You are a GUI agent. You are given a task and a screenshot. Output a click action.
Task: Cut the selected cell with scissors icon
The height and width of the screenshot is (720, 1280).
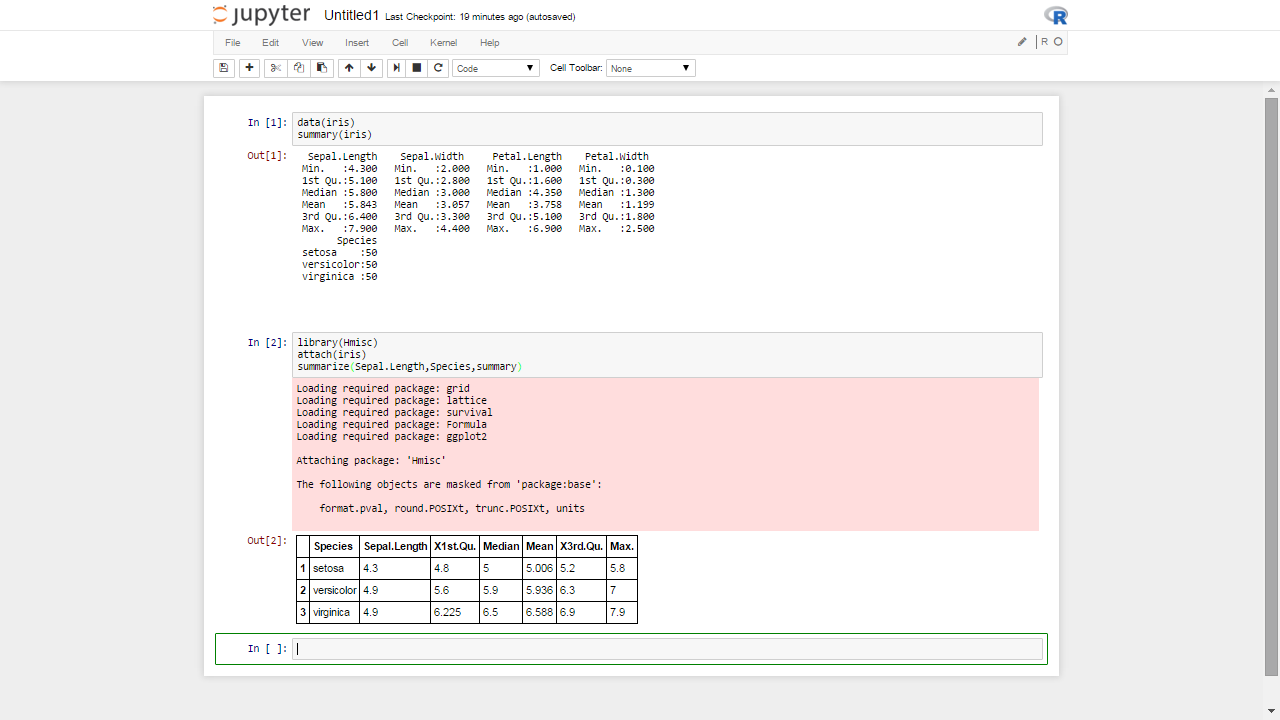[x=275, y=68]
